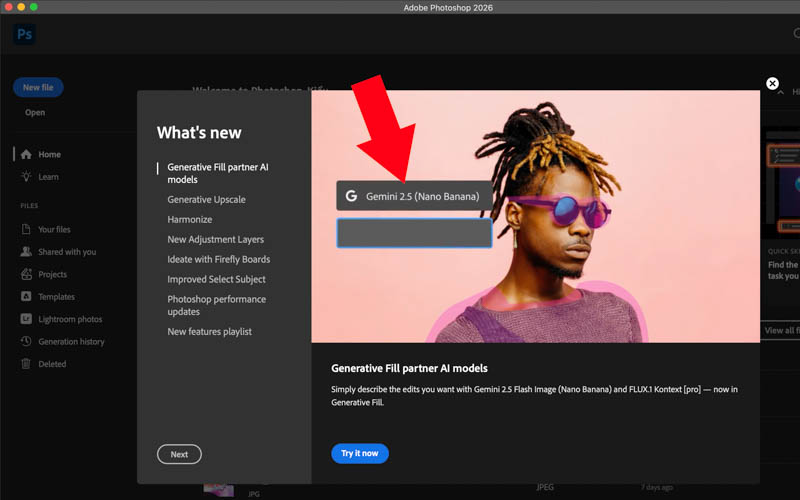Click the Try it now button
This screenshot has height=500, width=800.
360,453
